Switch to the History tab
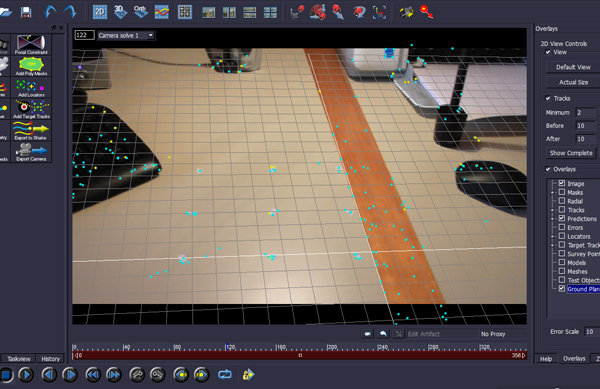The image size is (600, 389). click(51, 358)
